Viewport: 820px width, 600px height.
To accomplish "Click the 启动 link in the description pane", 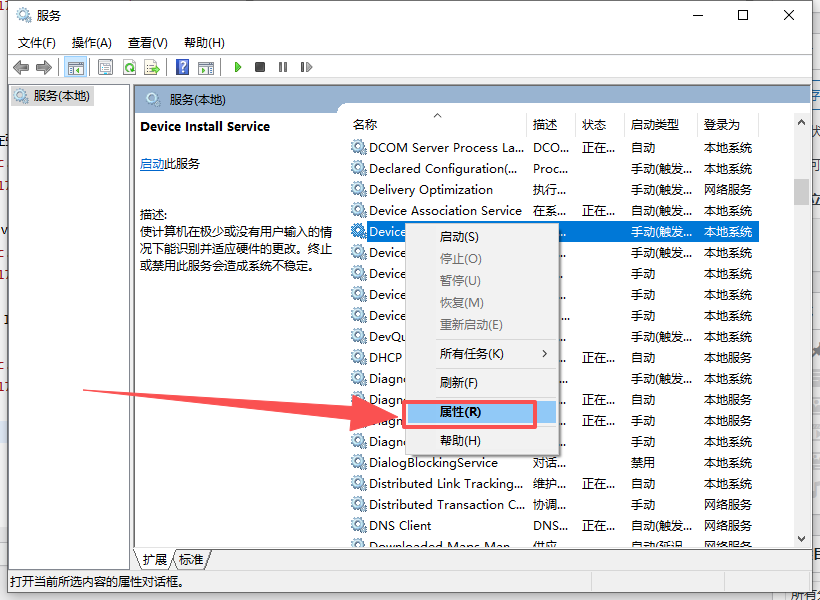I will tap(151, 164).
